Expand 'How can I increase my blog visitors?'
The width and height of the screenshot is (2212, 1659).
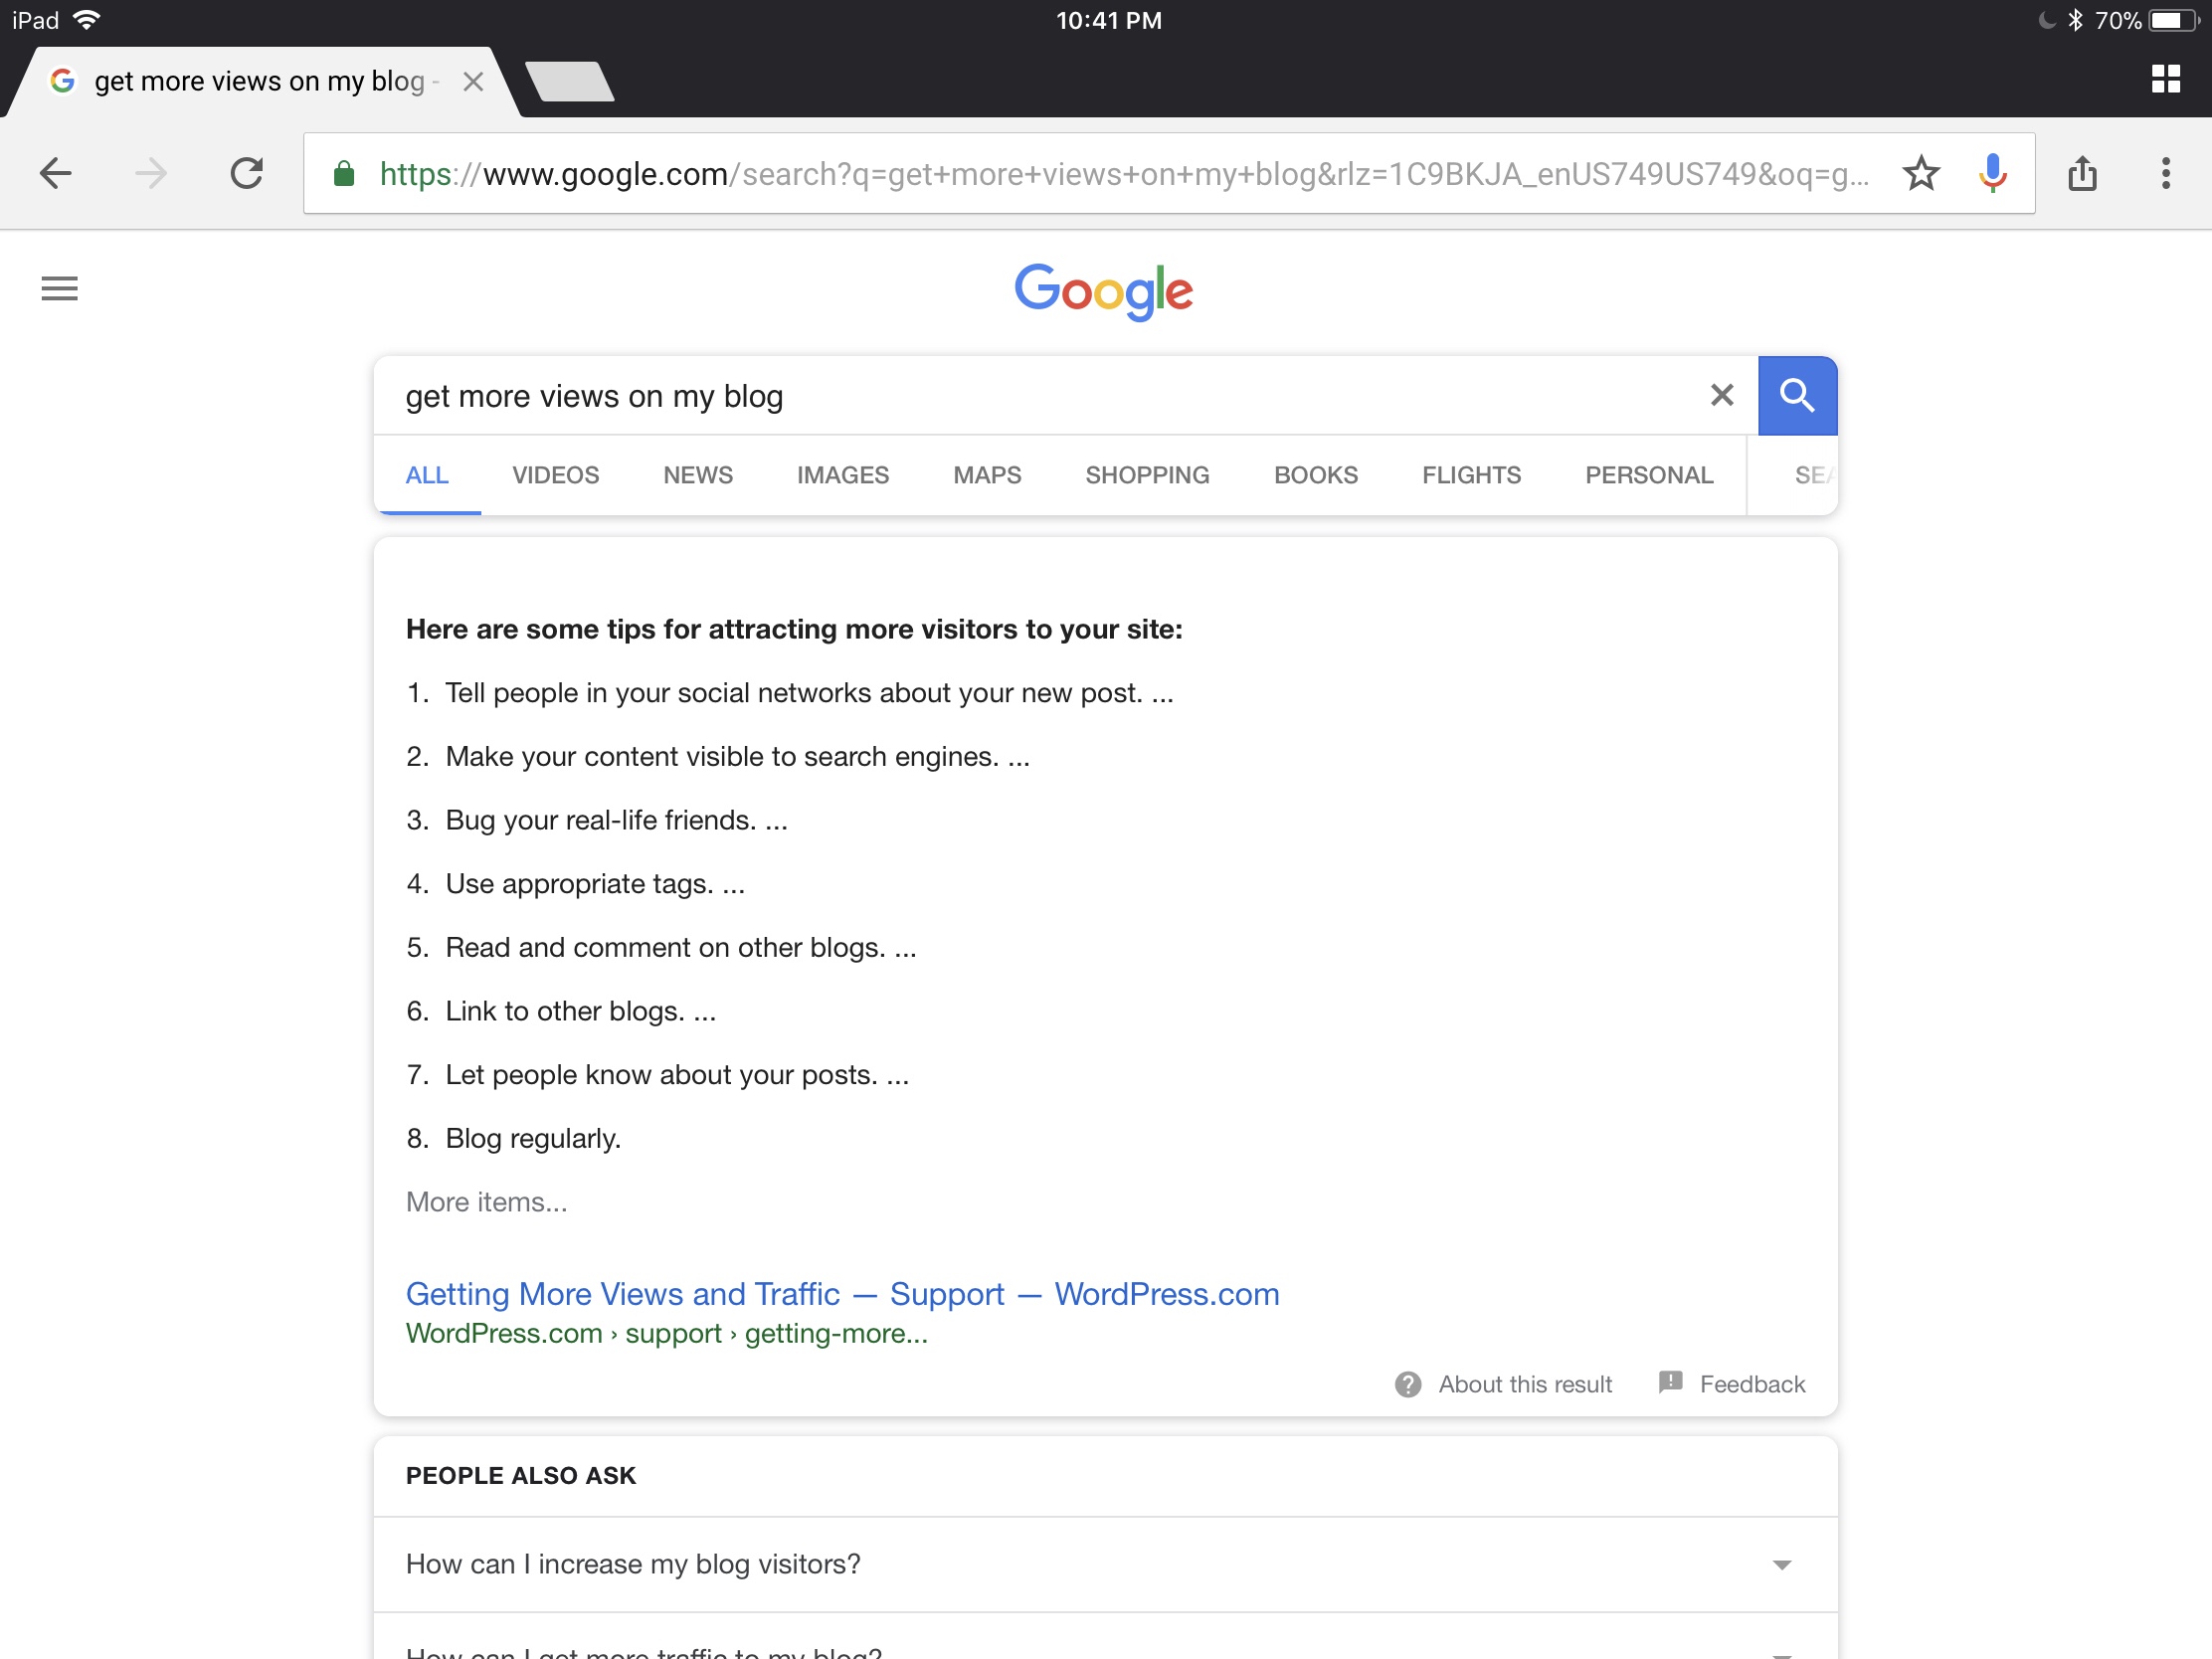pos(1781,1565)
